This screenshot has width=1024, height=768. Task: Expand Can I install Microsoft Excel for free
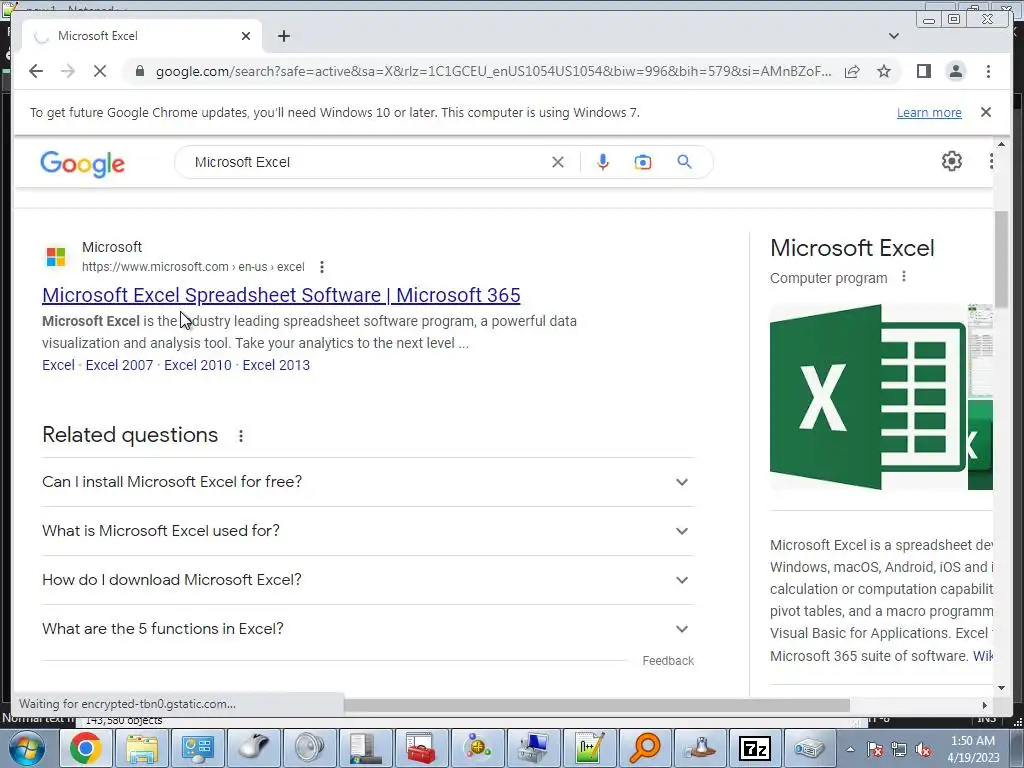coord(368,482)
